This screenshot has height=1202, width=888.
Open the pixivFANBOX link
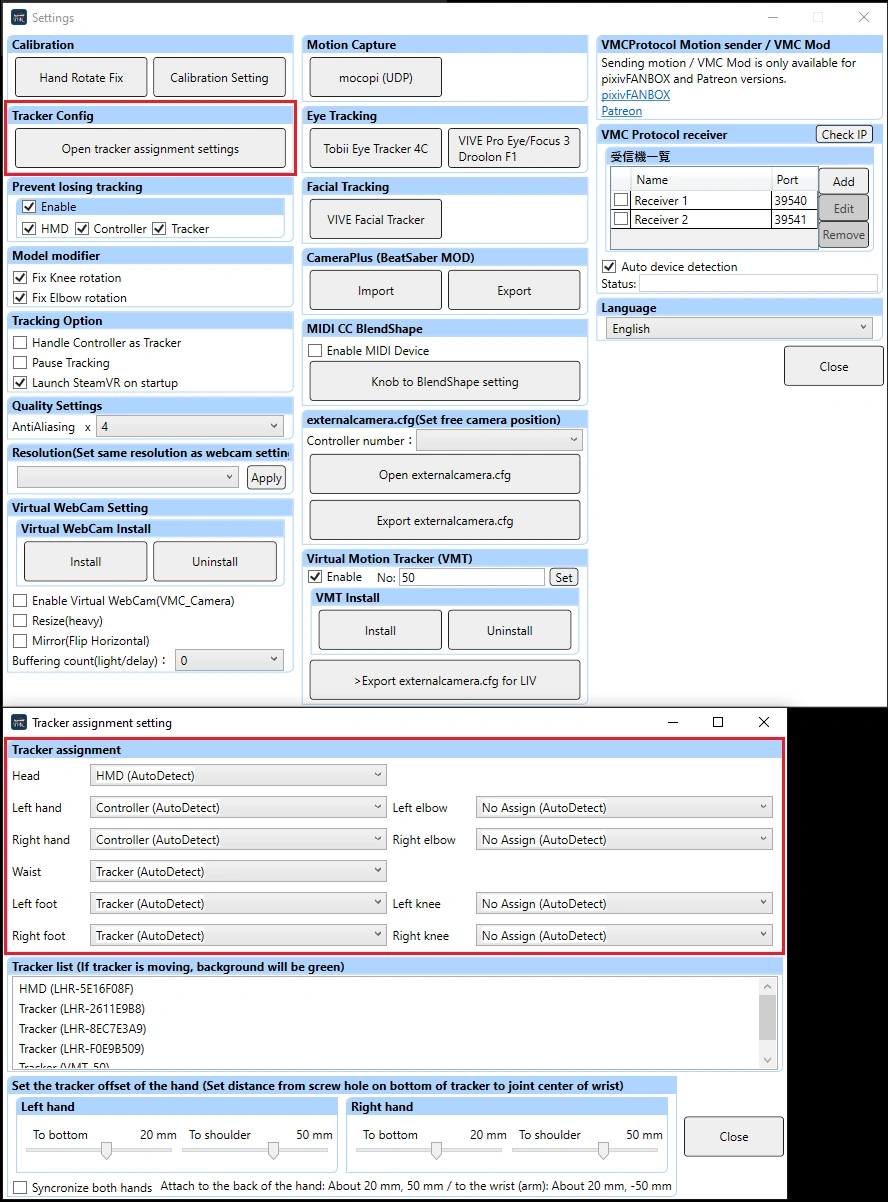click(x=636, y=95)
